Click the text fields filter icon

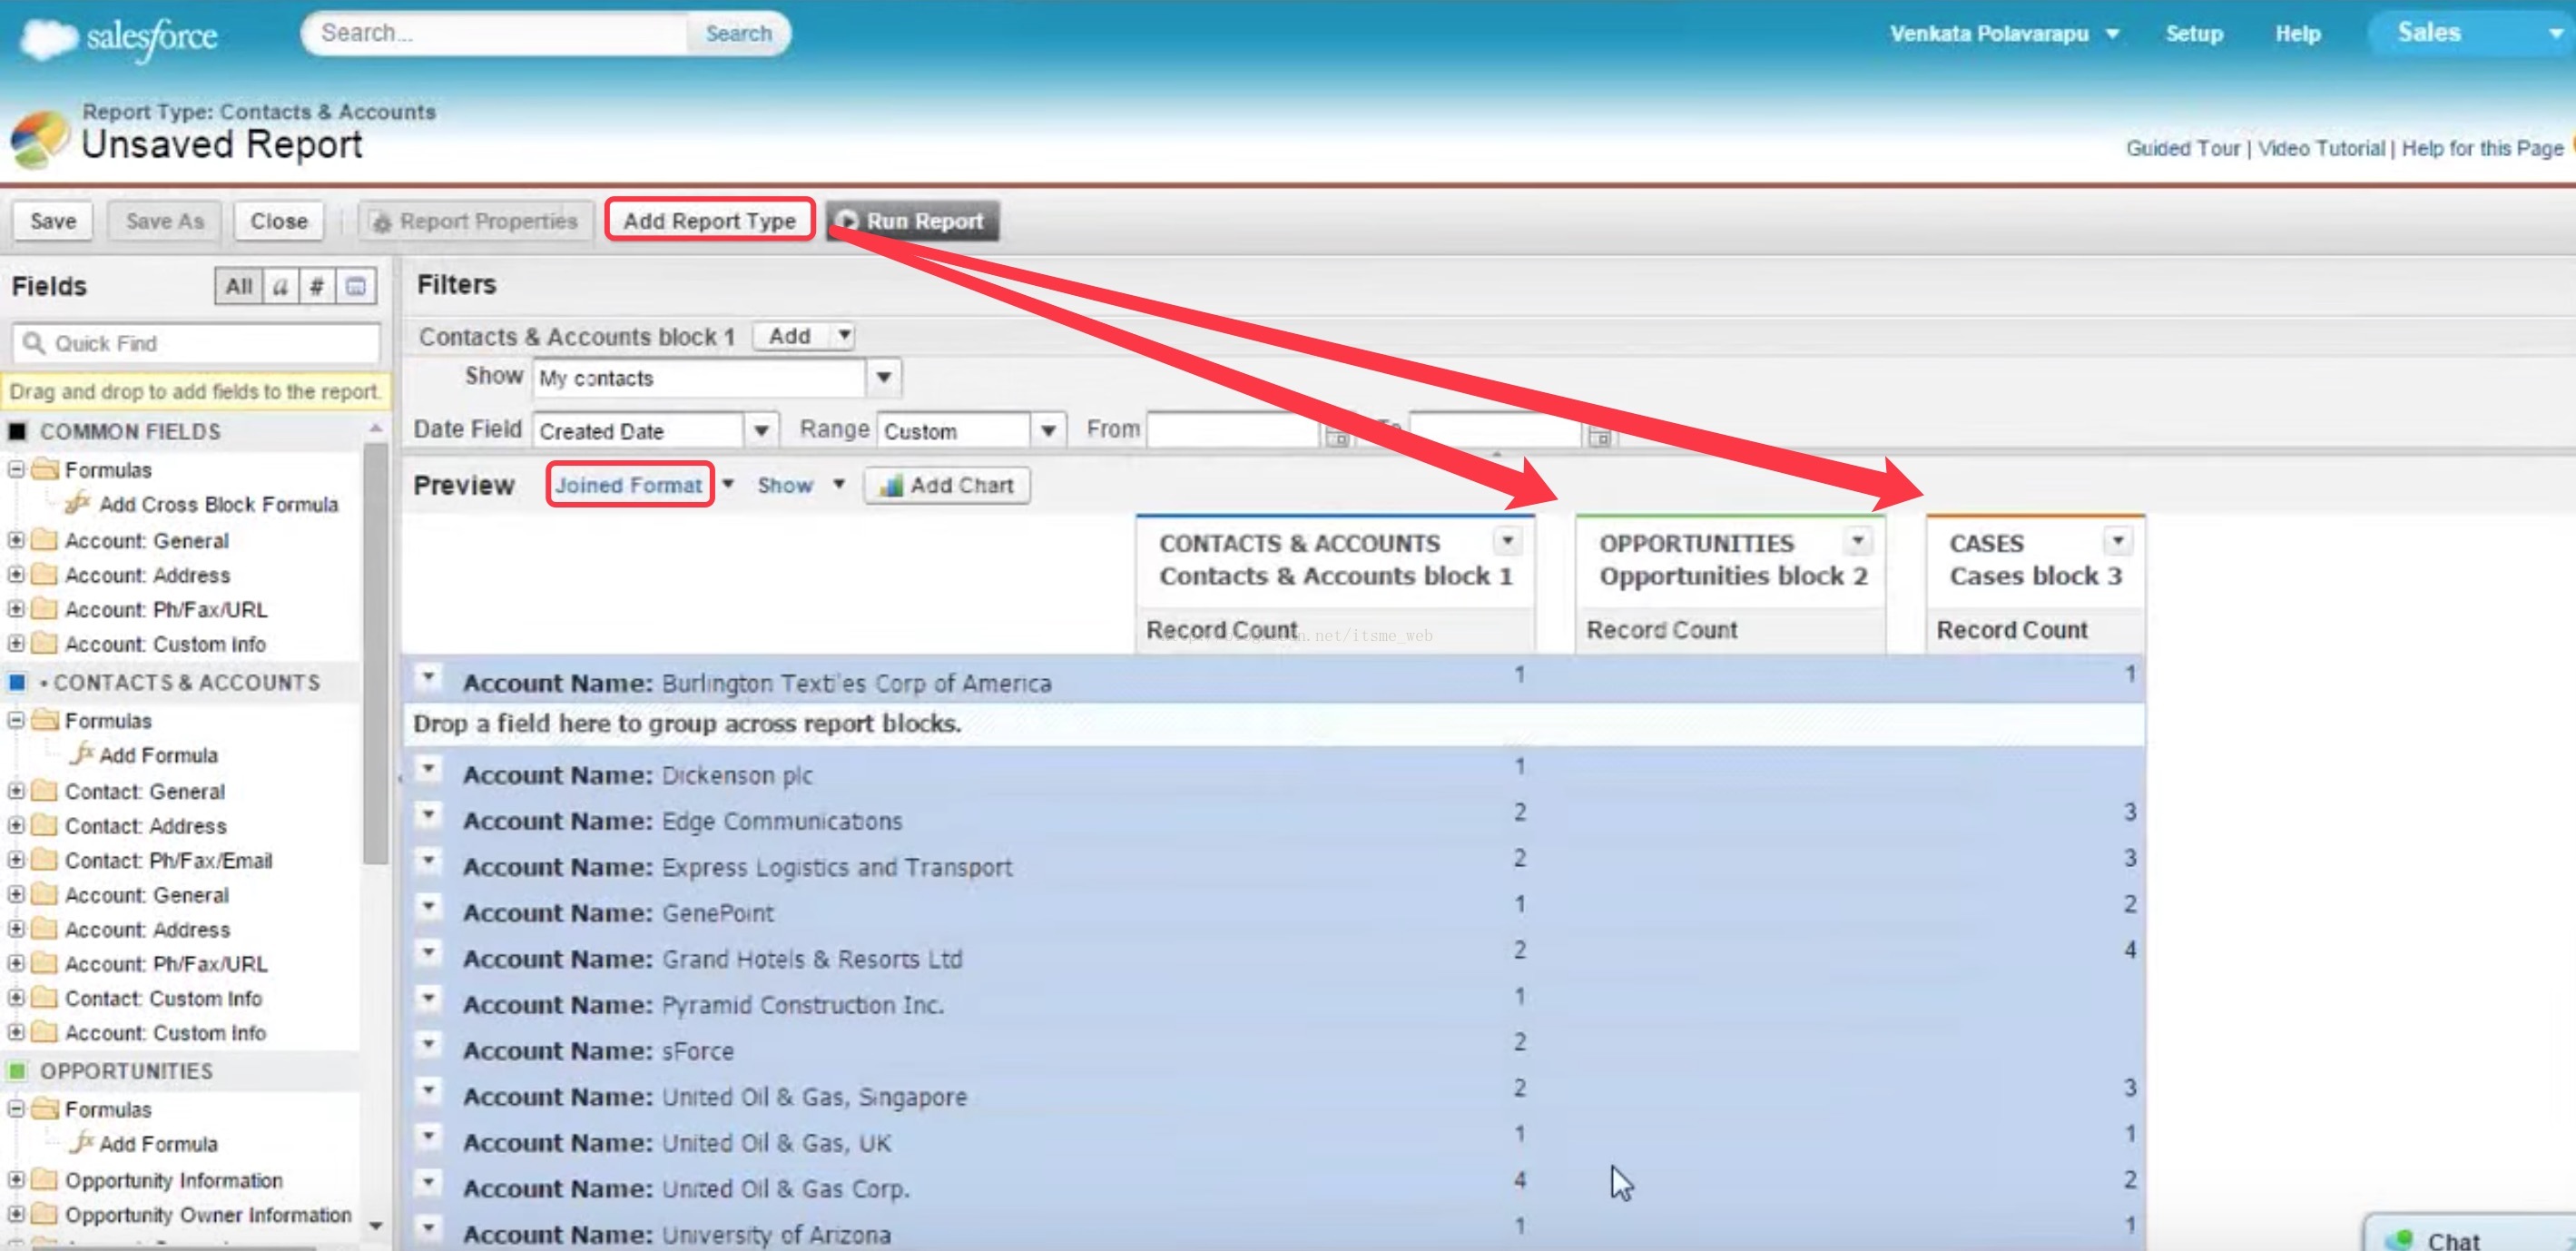280,287
